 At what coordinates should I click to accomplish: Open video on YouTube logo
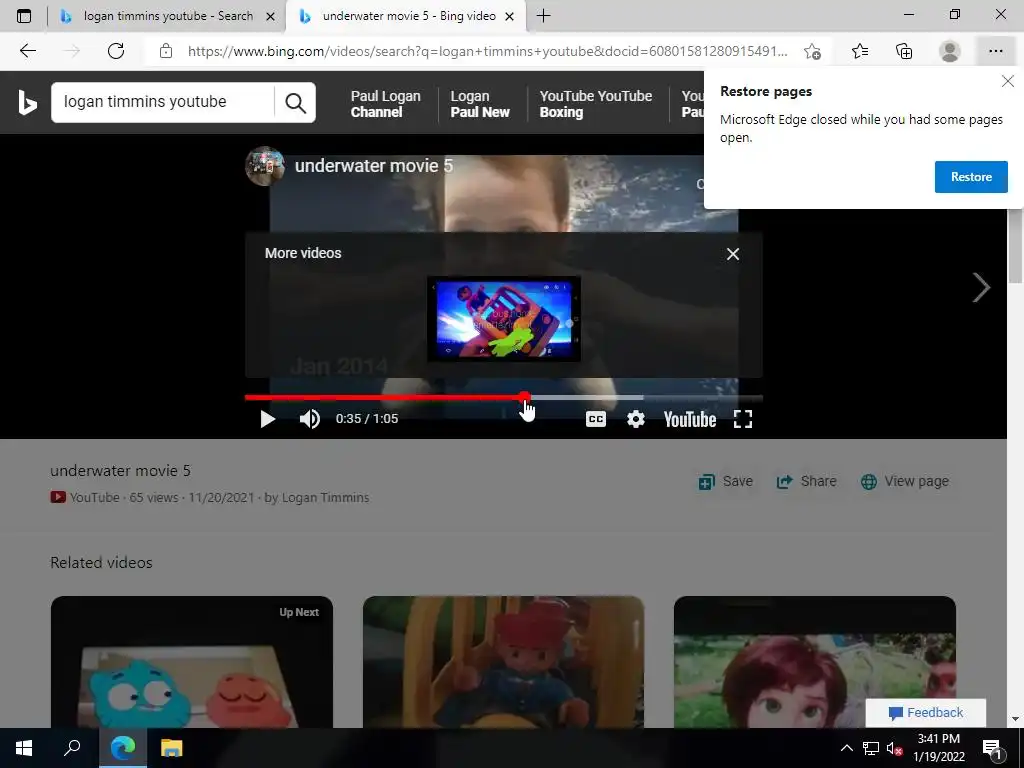[x=690, y=419]
